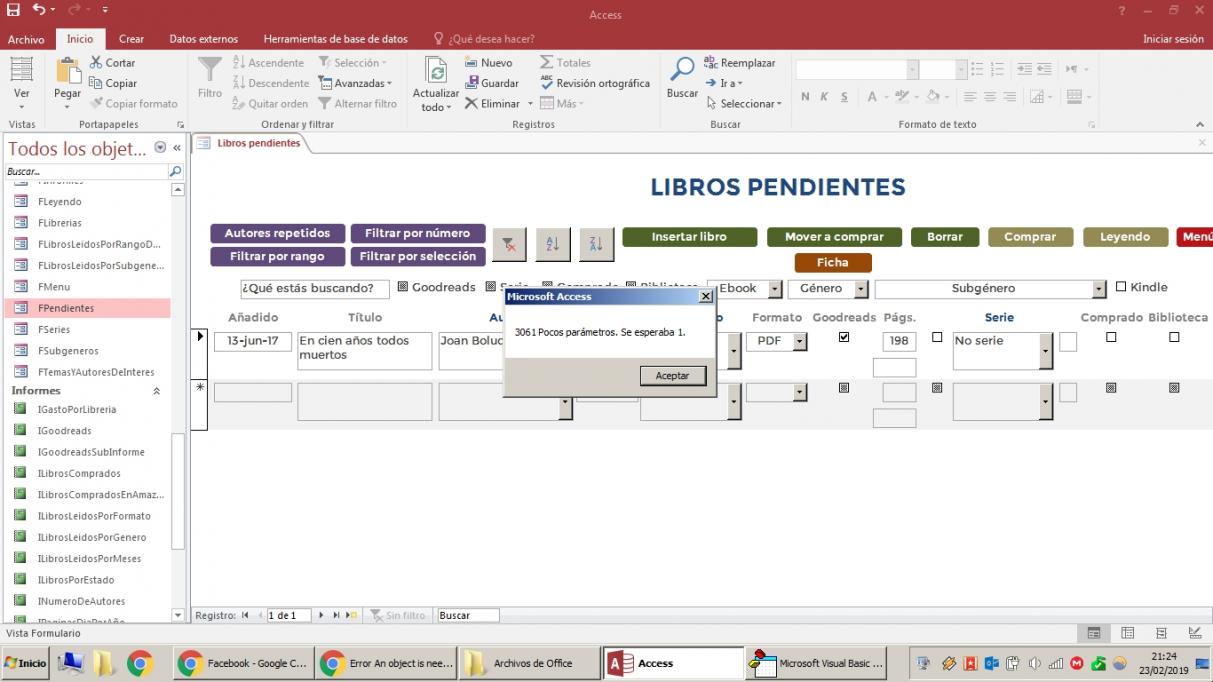
Task: Open Herramientas de base de datos tab
Action: click(x=335, y=39)
